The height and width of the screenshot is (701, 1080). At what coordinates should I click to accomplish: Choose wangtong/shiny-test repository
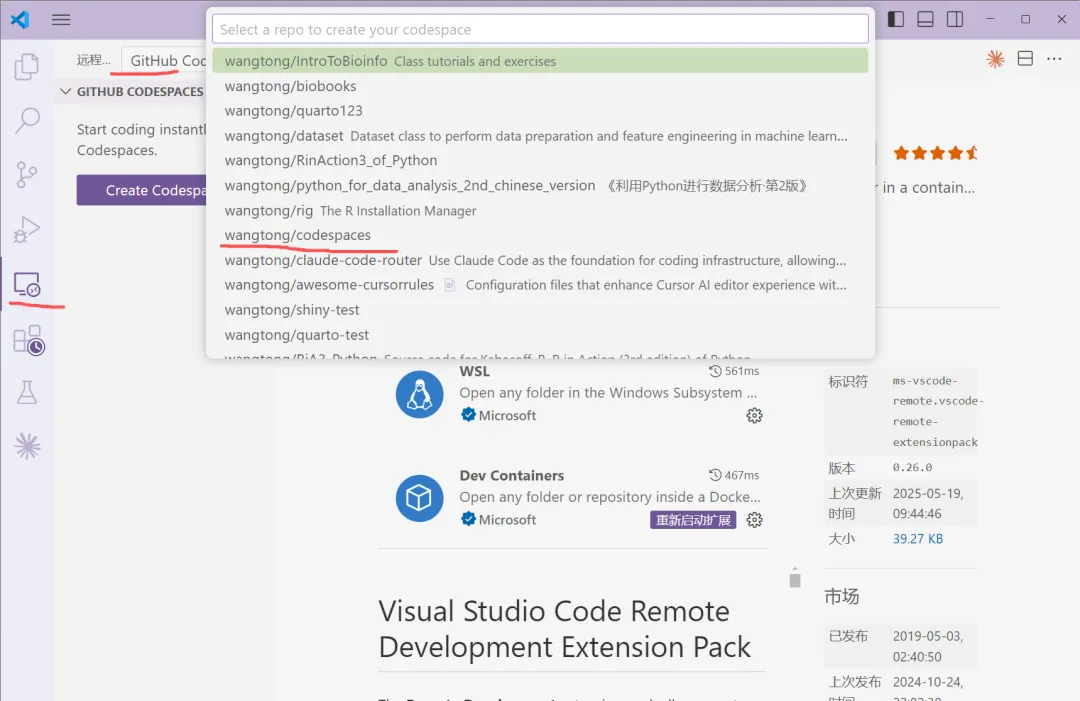540,310
